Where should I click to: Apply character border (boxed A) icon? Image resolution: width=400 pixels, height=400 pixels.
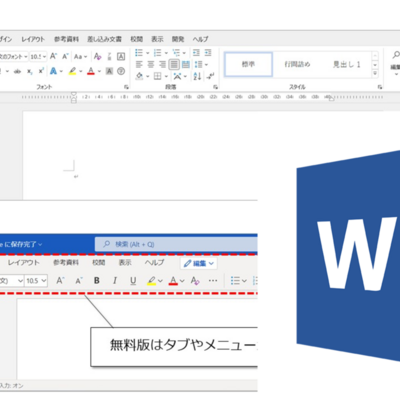121,56
